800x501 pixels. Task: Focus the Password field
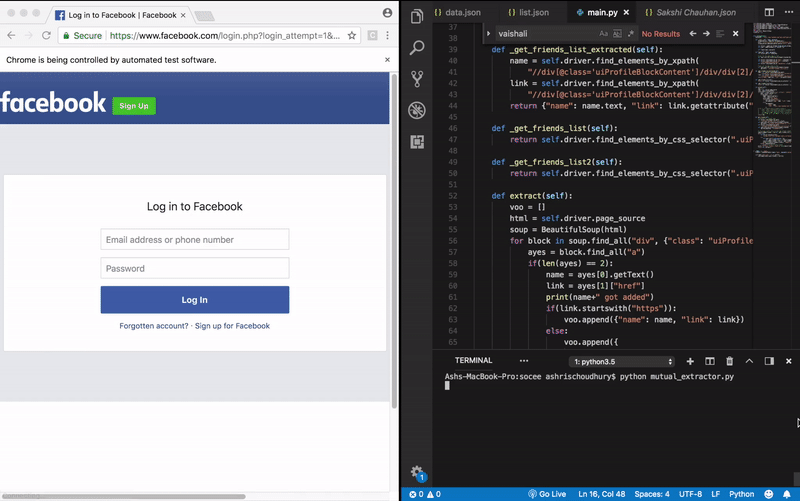tap(195, 268)
